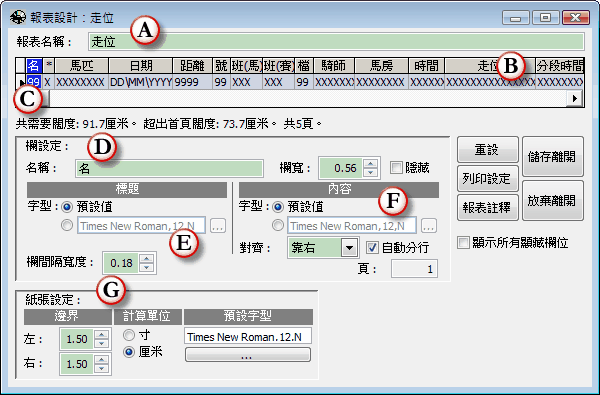Select 寸 as the measurement unit
The width and height of the screenshot is (600, 395).
coord(129,335)
